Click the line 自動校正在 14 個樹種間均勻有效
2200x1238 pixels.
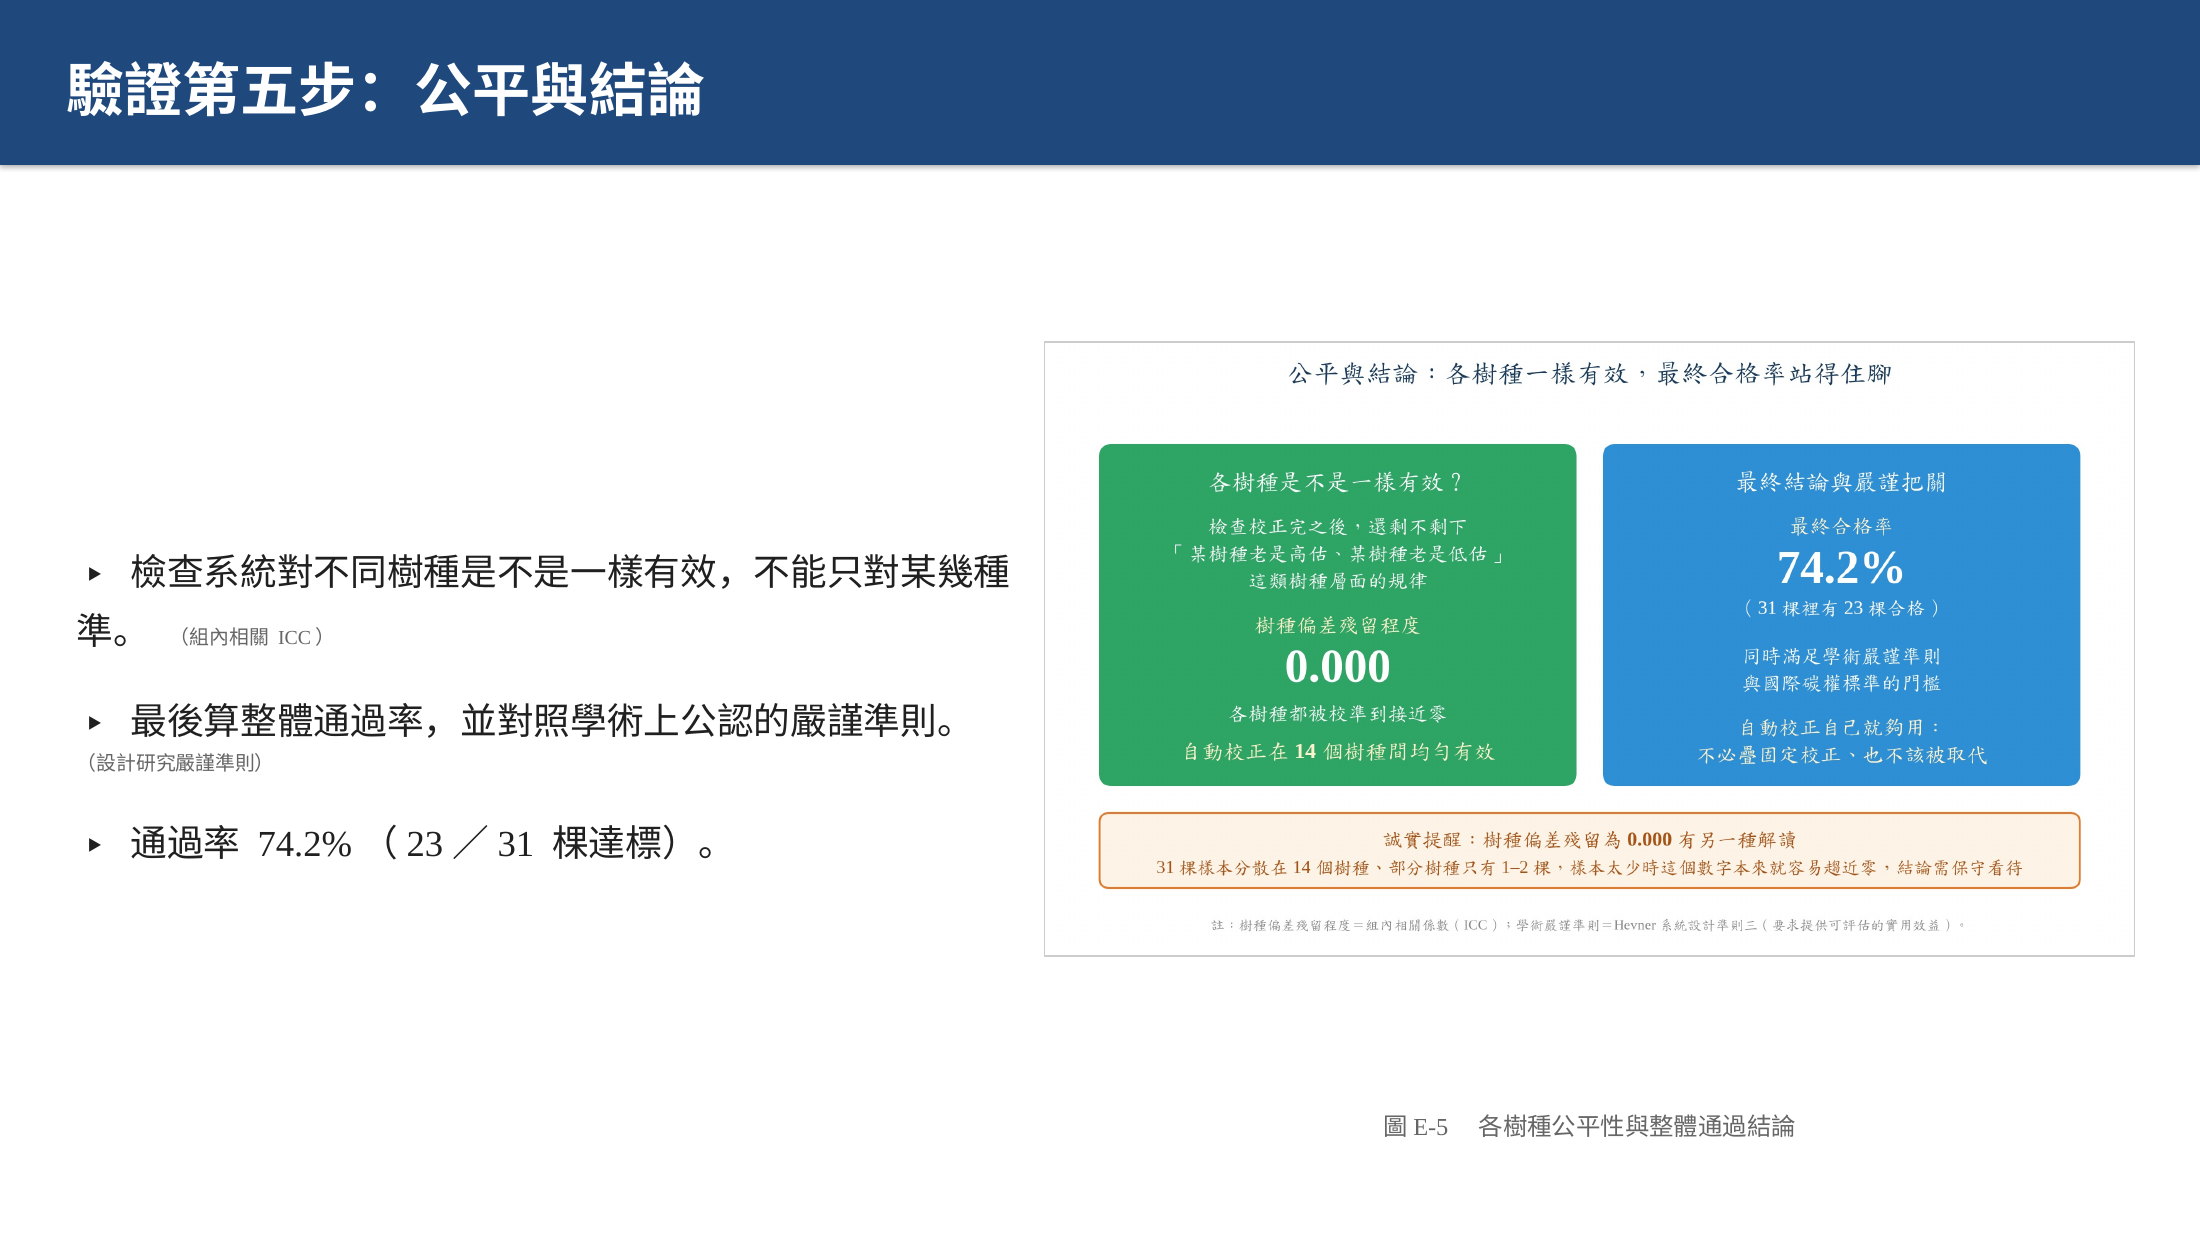click(1338, 751)
